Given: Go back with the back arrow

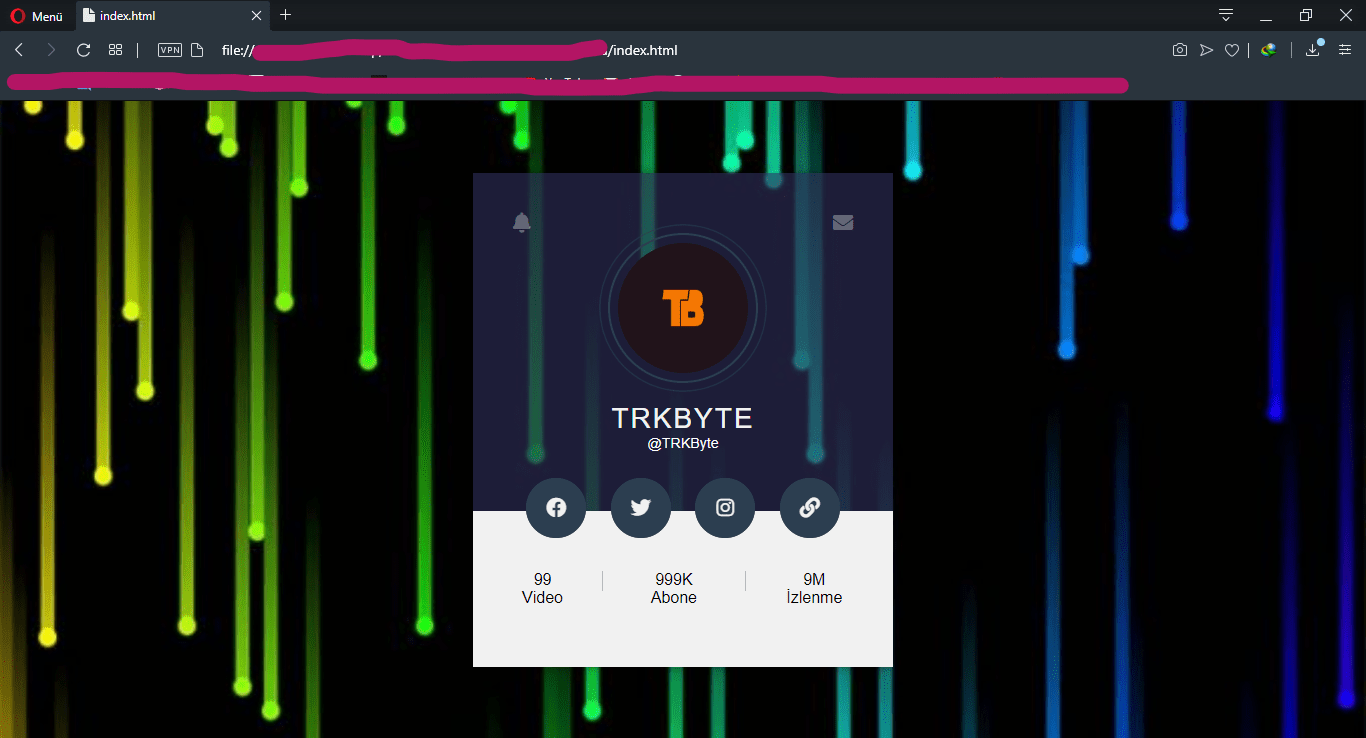Looking at the screenshot, I should (x=19, y=50).
